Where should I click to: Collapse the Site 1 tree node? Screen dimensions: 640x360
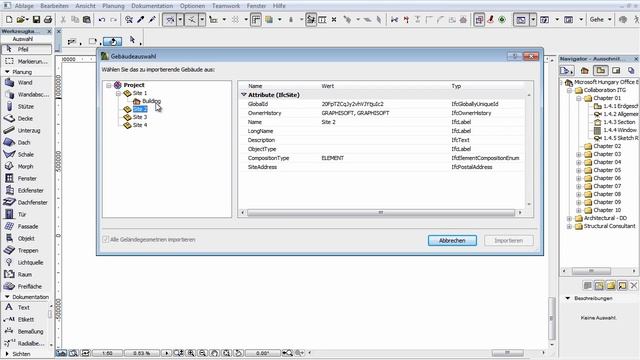[x=118, y=93]
